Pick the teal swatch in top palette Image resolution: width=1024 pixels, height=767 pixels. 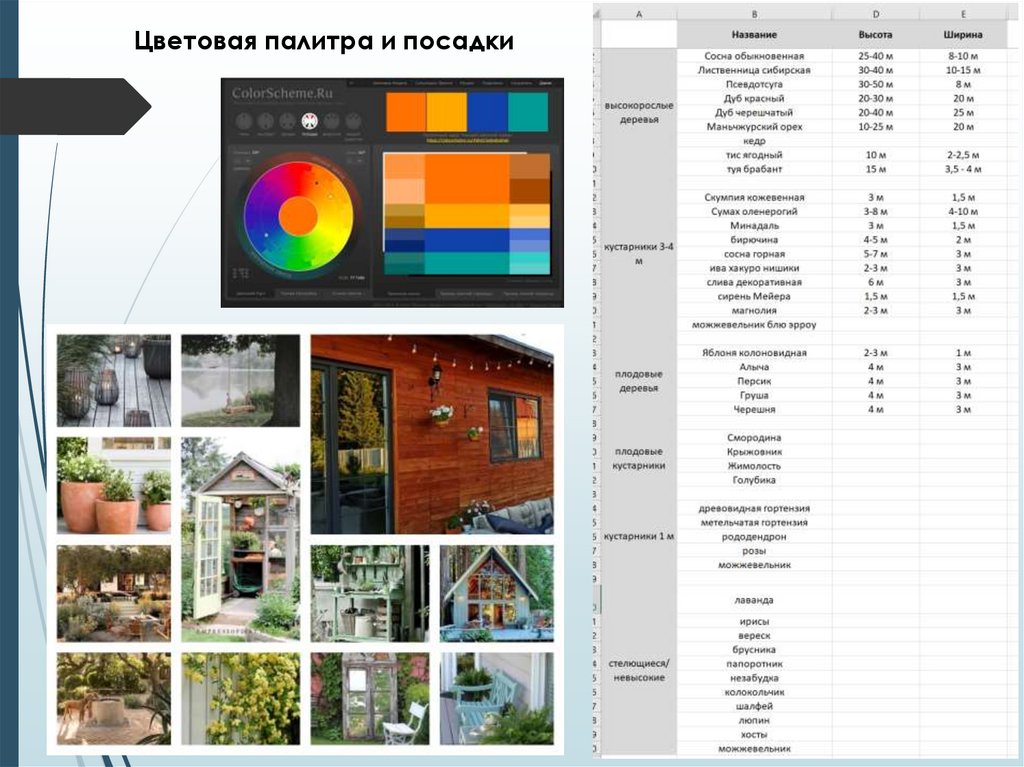pyautogui.click(x=528, y=112)
